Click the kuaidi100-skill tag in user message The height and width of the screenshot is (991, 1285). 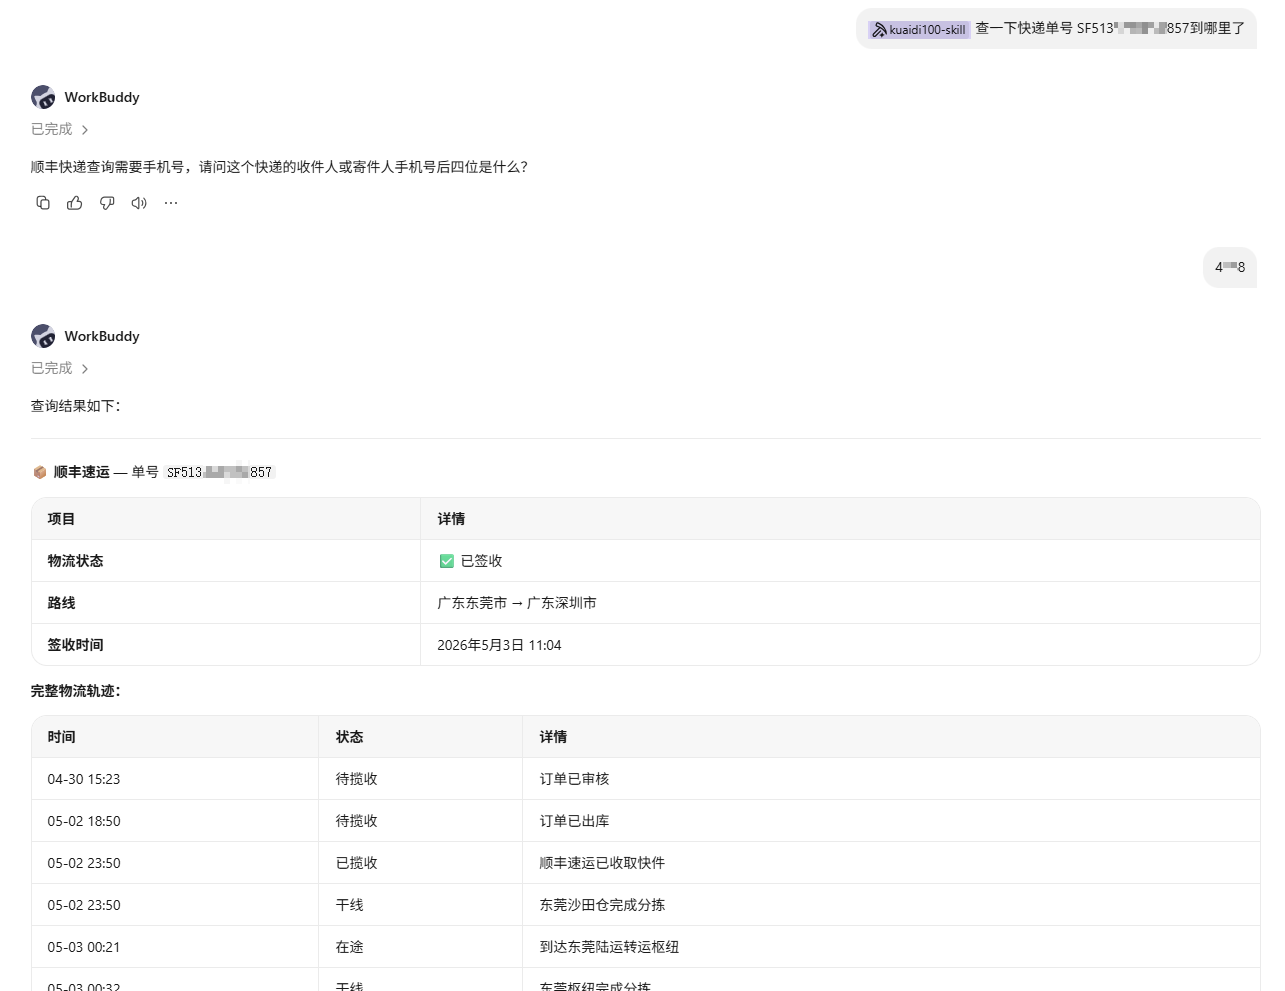(919, 30)
